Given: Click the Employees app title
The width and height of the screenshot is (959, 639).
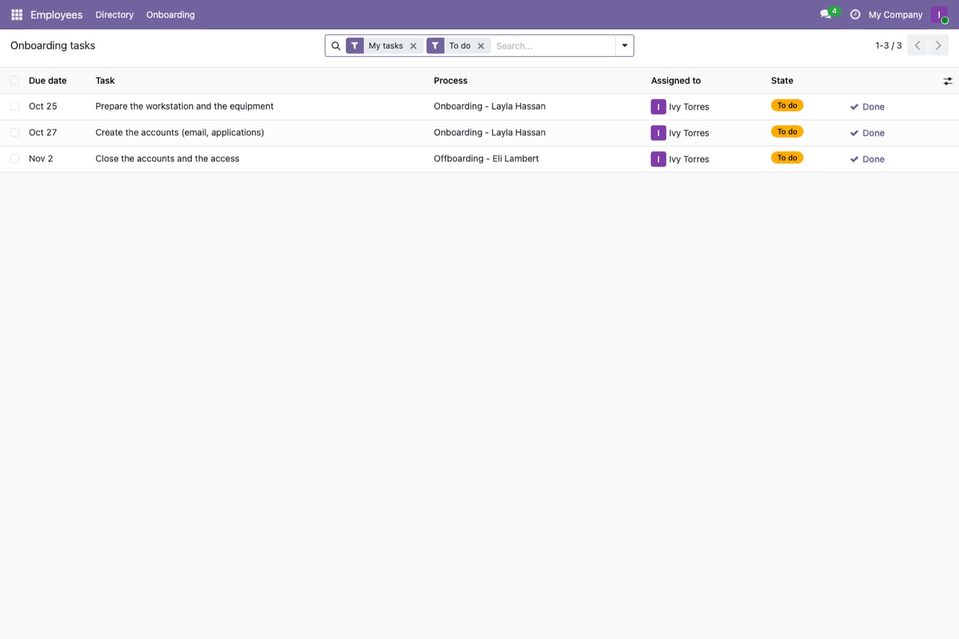Looking at the screenshot, I should pyautogui.click(x=56, y=15).
